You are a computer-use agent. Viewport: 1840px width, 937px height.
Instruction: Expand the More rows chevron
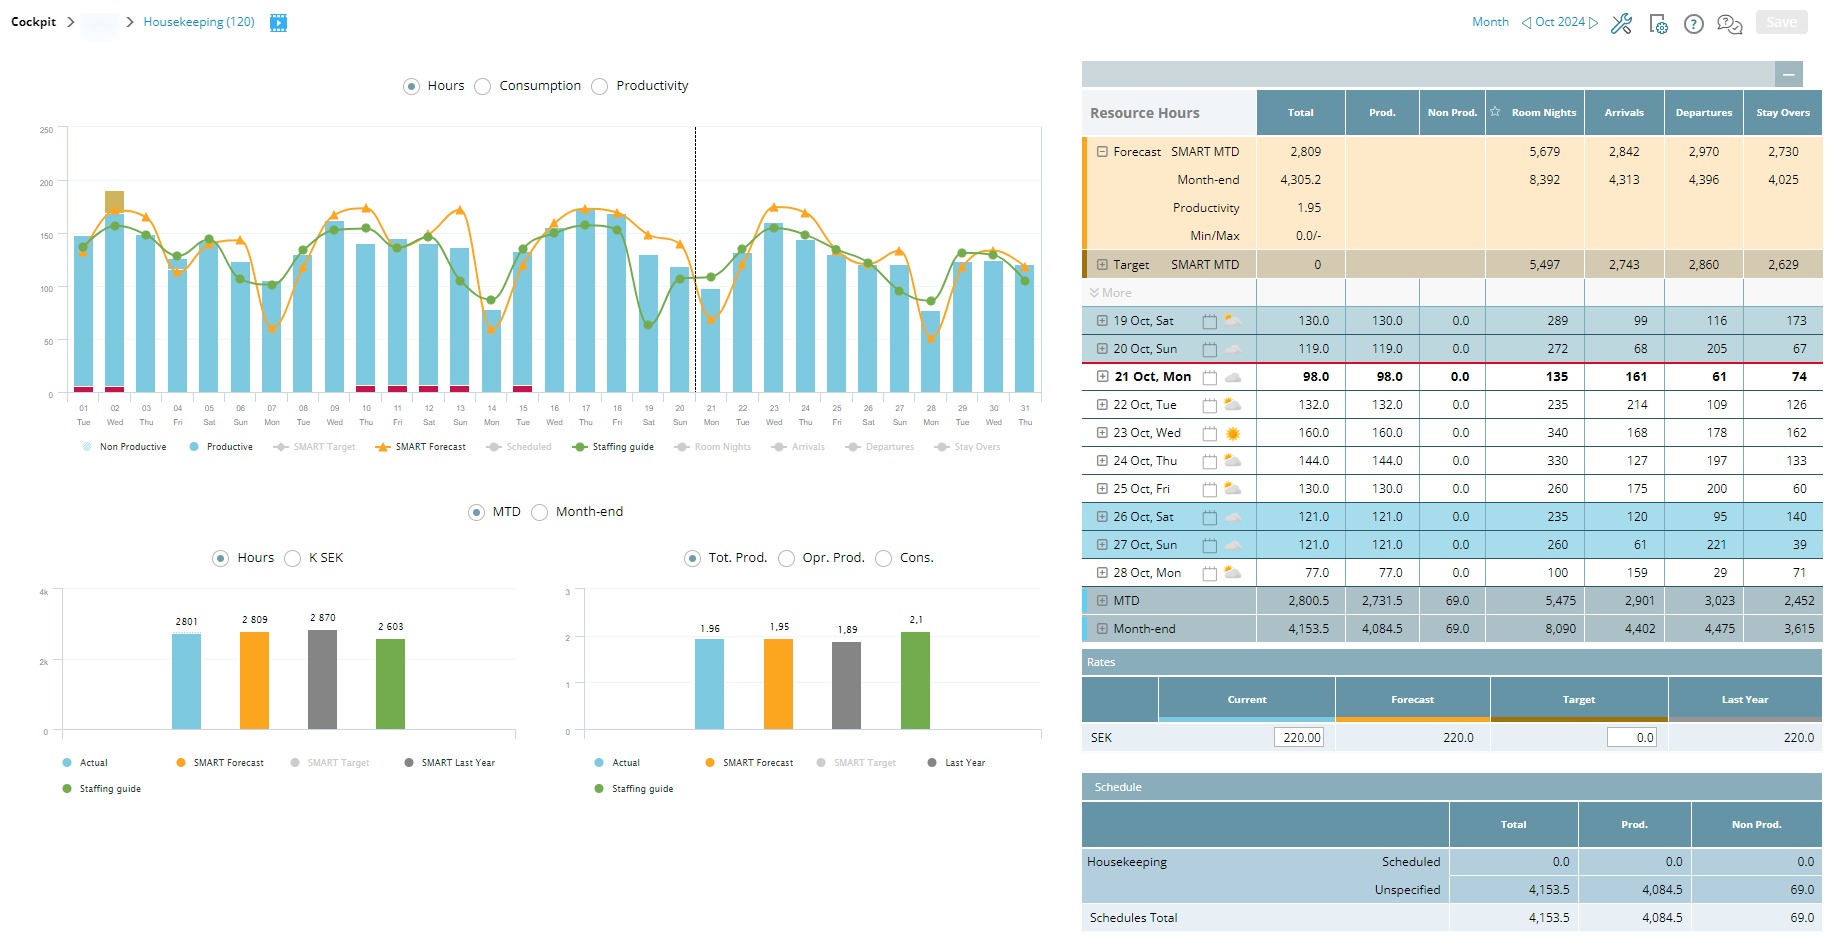[x=1095, y=293]
